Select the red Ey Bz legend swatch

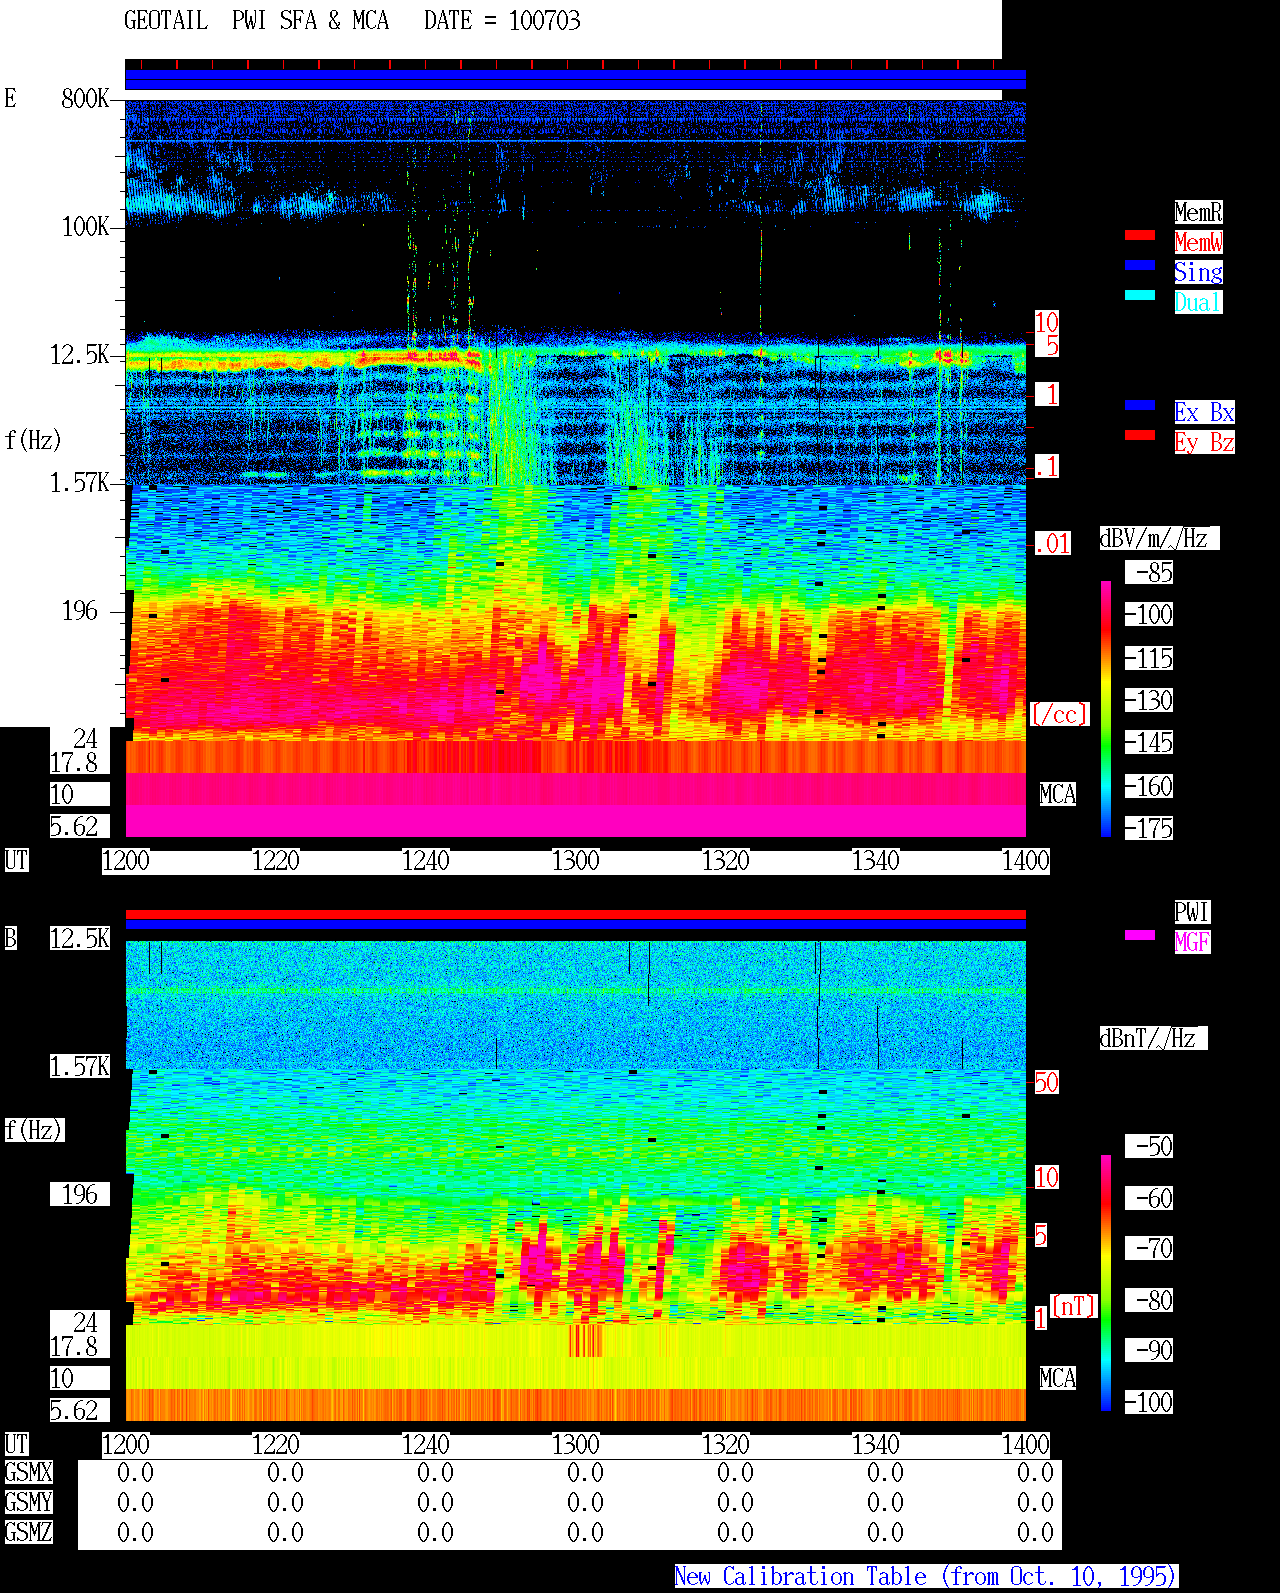click(1140, 435)
